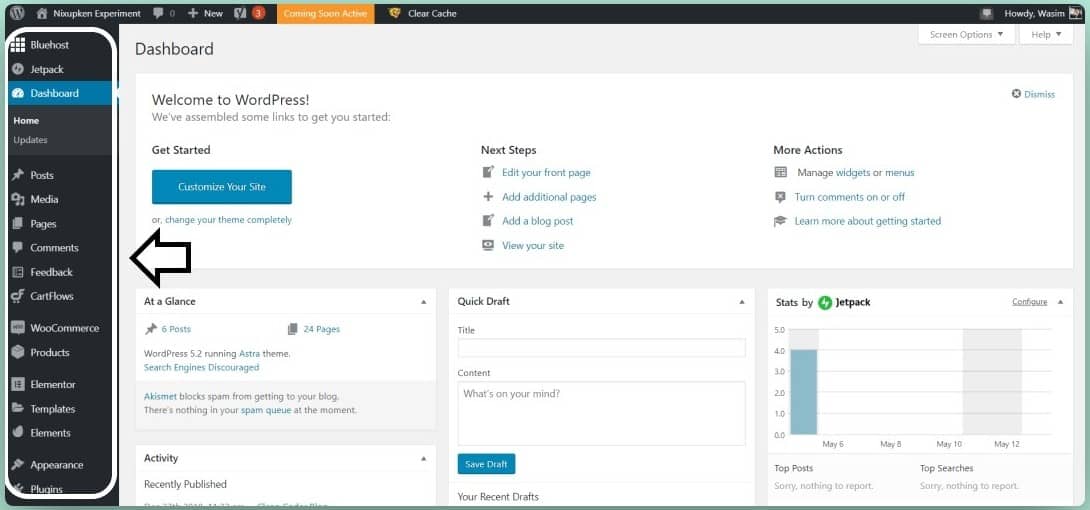Click Turn comments on or off link
The height and width of the screenshot is (510, 1090).
849,197
